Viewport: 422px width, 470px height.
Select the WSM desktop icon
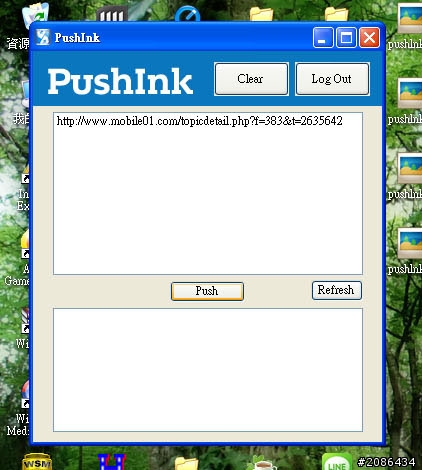coord(37,462)
